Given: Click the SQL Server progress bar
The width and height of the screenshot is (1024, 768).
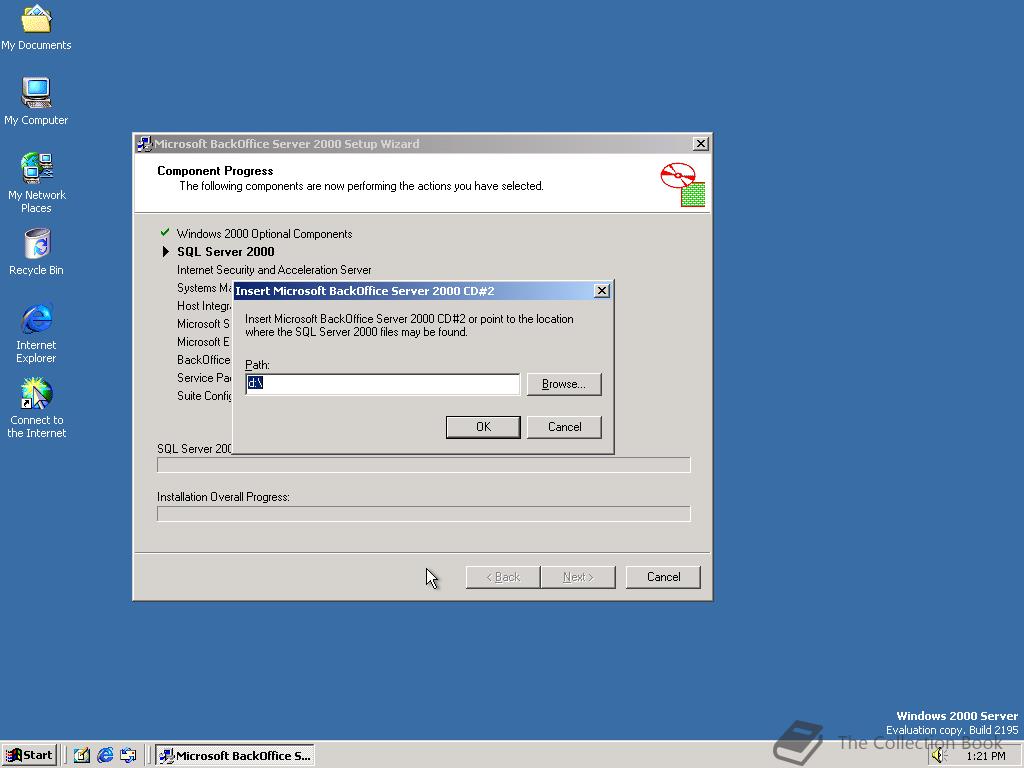Looking at the screenshot, I should pyautogui.click(x=424, y=464).
